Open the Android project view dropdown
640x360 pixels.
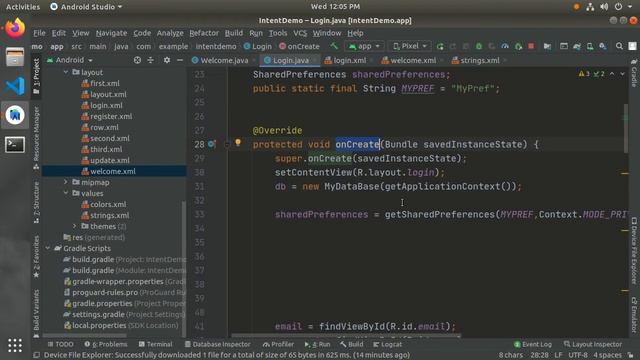click(70, 60)
